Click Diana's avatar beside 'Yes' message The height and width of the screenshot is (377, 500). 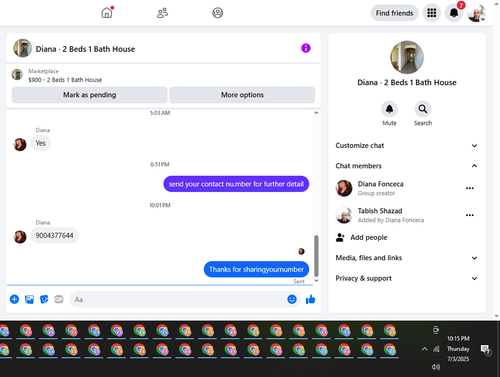20,144
